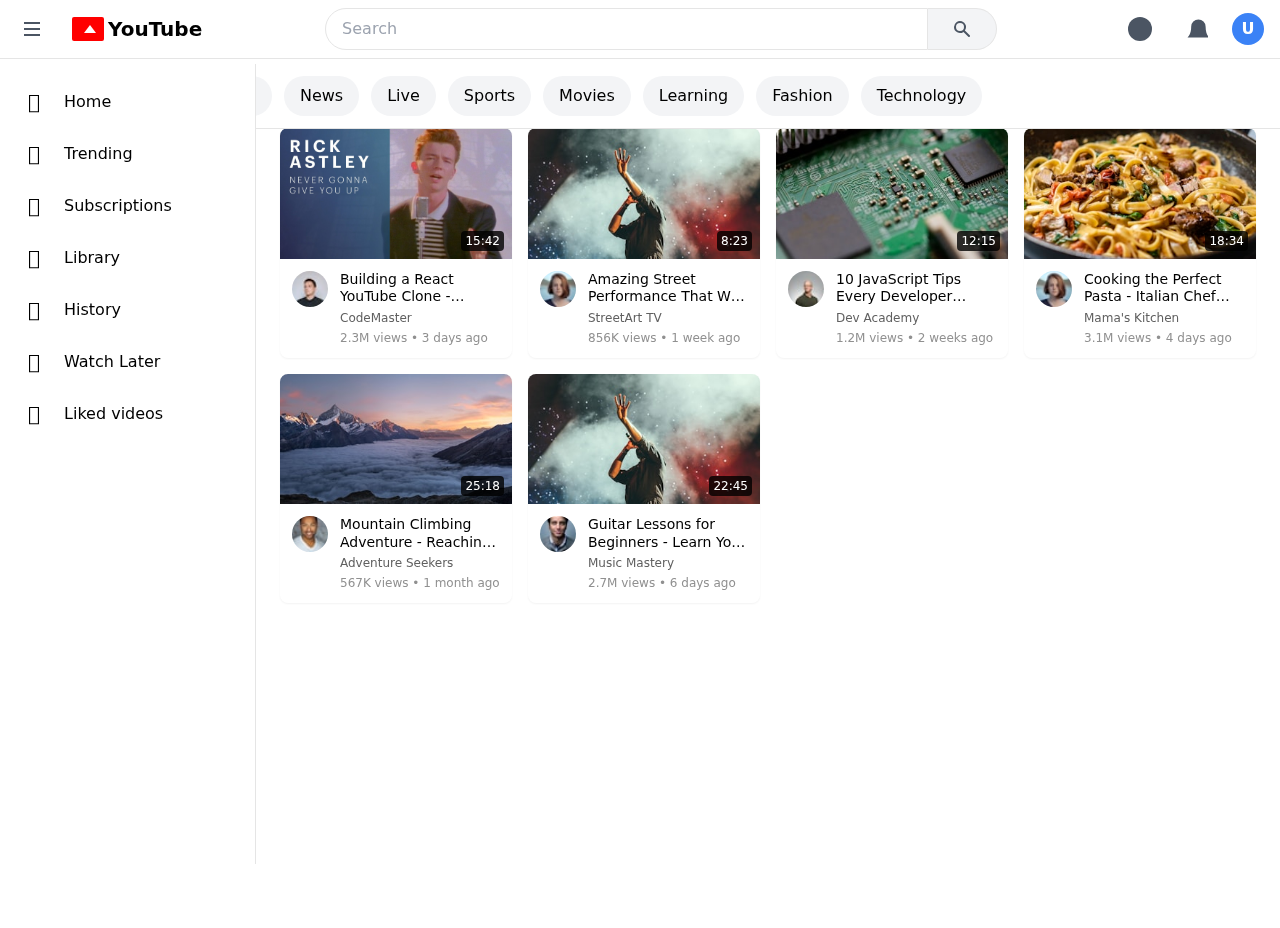Filter videos by Sports
1280x928 pixels.
point(489,95)
